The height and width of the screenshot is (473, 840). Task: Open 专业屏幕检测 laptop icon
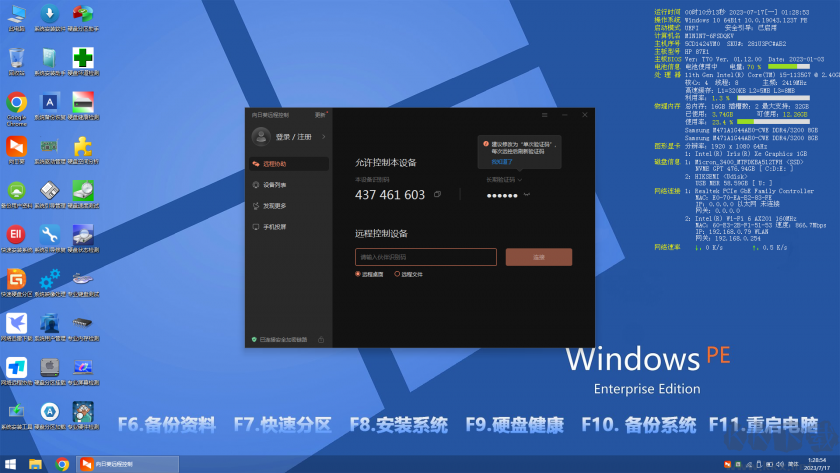(x=83, y=372)
